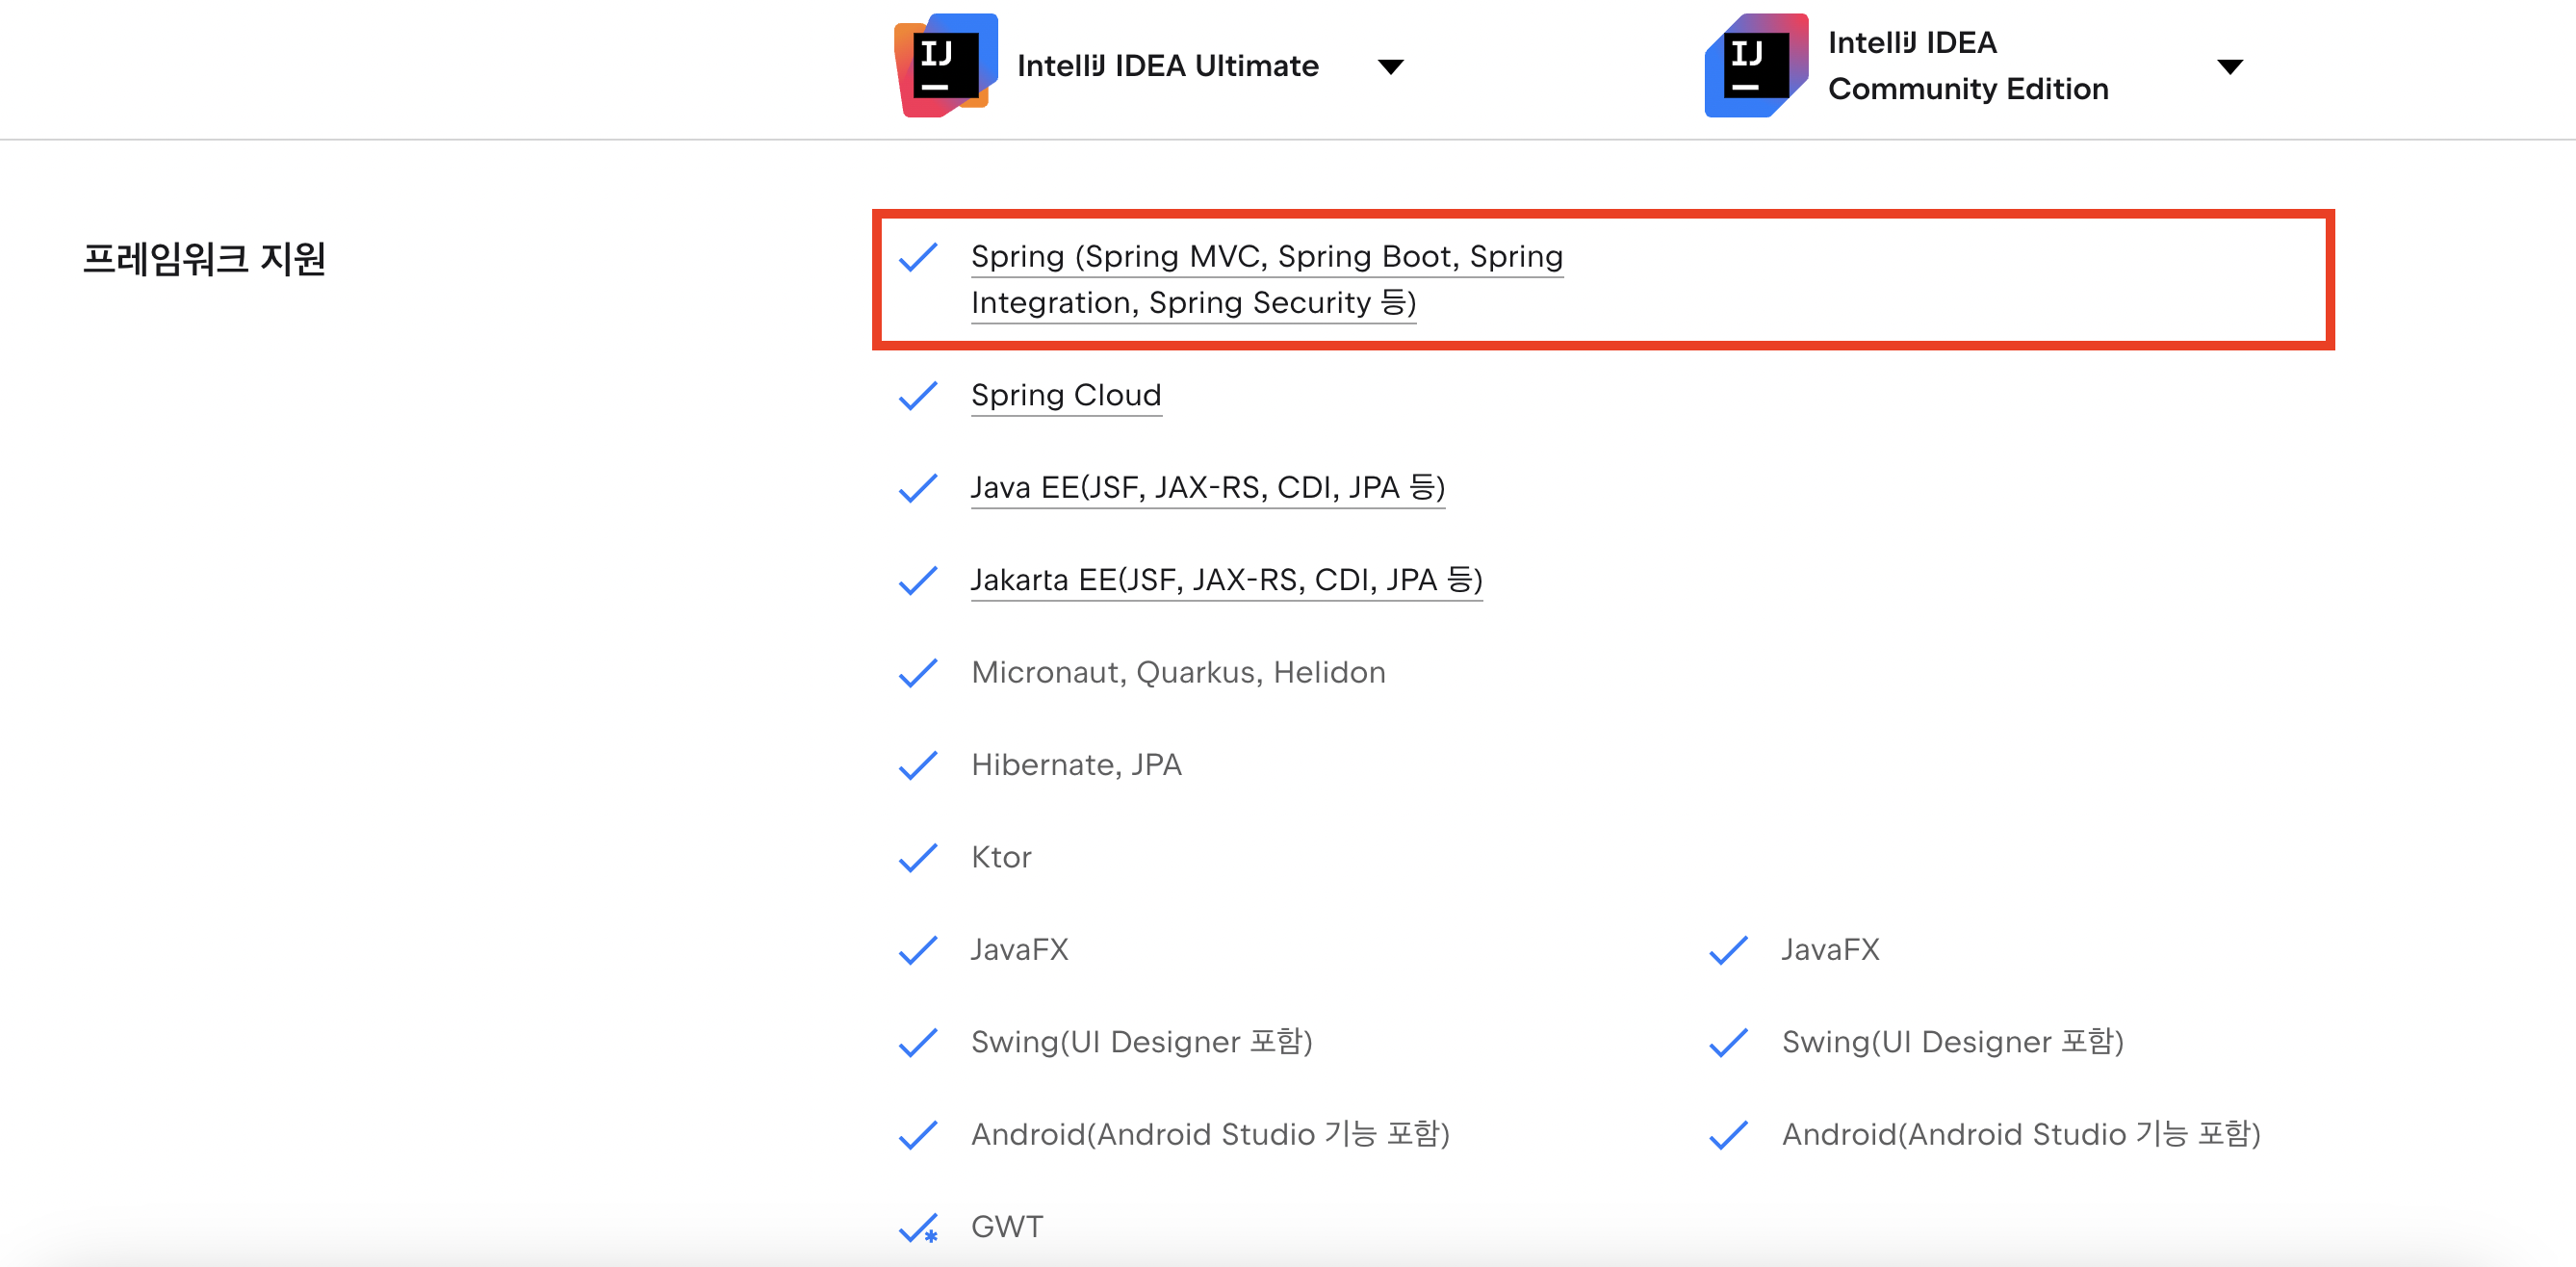This screenshot has width=2576, height=1267.
Task: Click the asterisk checkmark beside GWT
Action: [918, 1228]
